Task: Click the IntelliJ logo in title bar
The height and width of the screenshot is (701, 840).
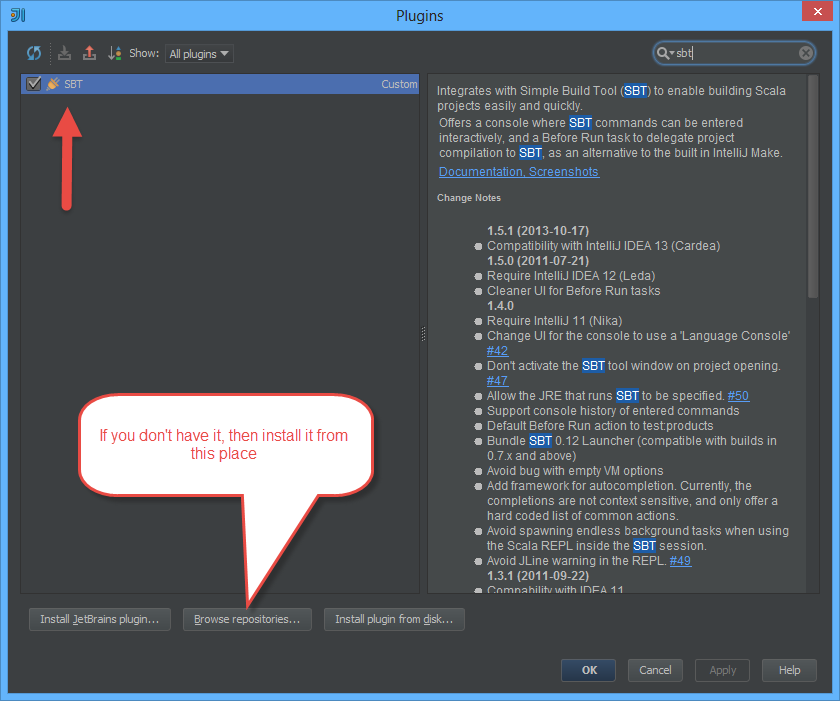Action: click(x=18, y=15)
